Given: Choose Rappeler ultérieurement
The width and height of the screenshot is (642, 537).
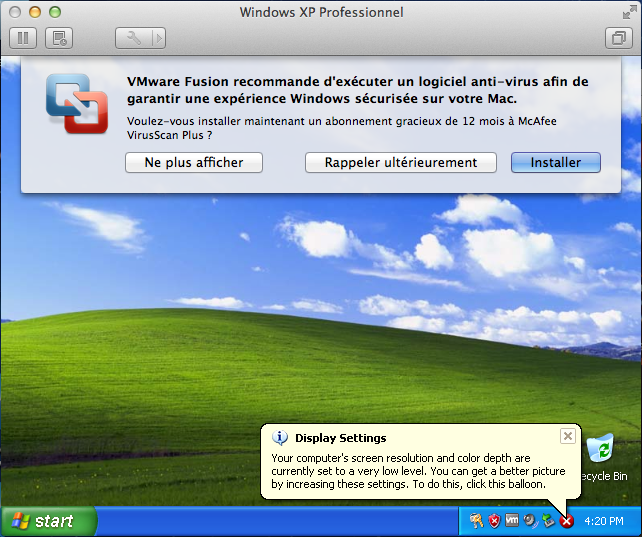Looking at the screenshot, I should pos(400,162).
